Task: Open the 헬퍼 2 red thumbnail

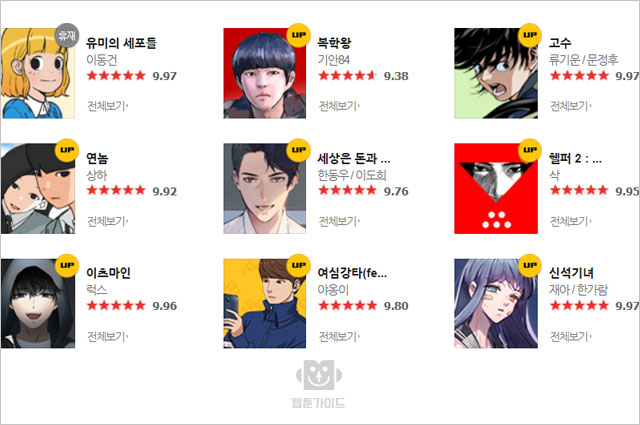Action: [x=496, y=188]
